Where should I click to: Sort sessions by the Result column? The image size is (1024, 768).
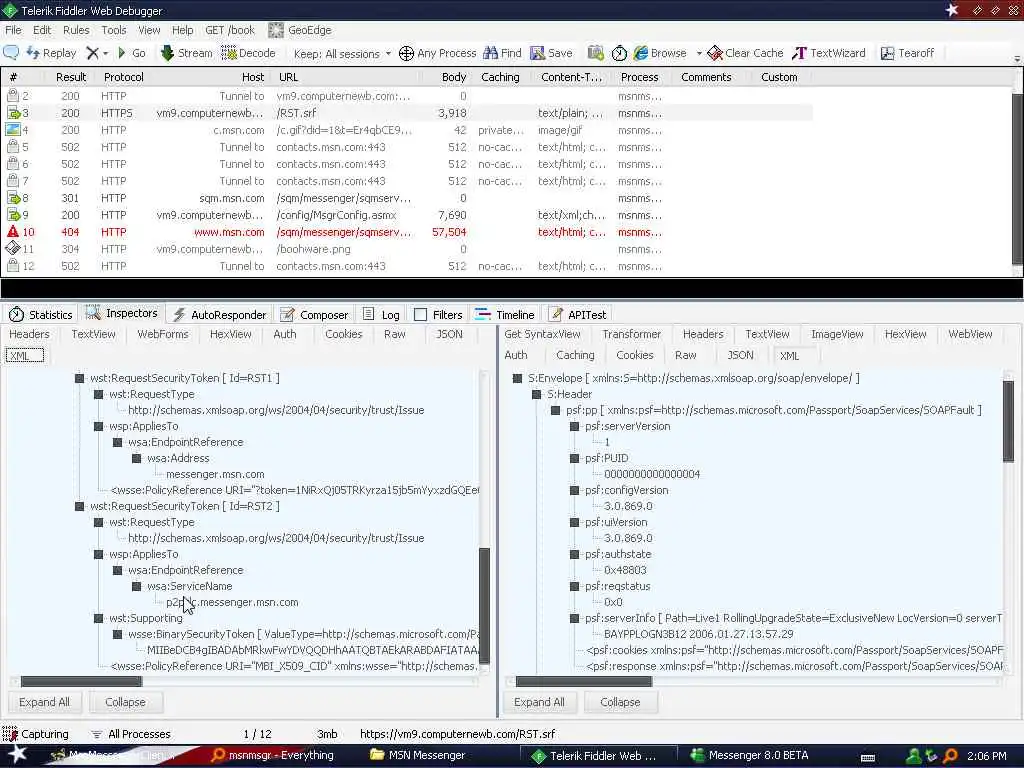click(x=71, y=77)
